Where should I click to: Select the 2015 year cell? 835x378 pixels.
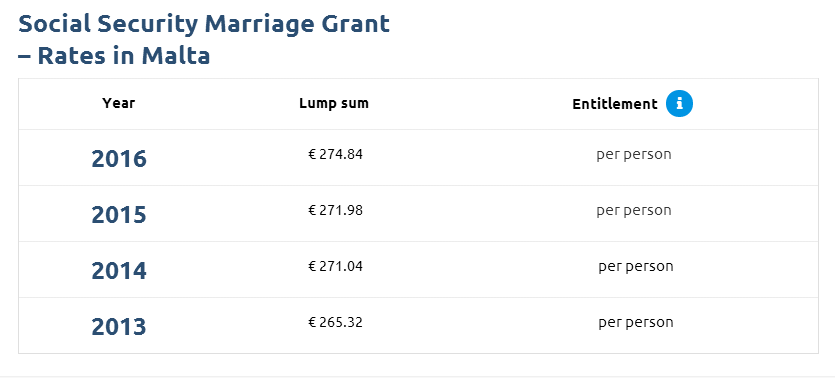point(119,215)
